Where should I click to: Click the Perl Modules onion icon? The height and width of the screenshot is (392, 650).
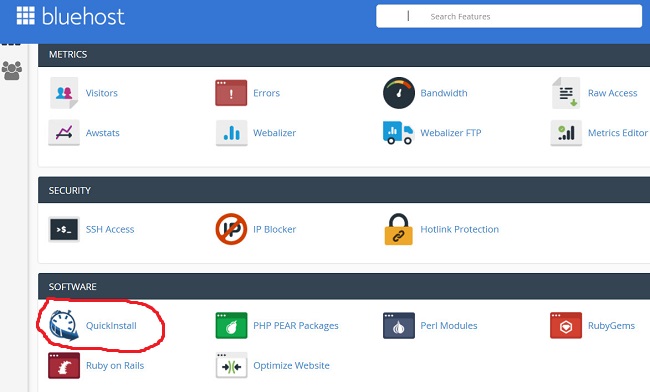click(x=399, y=325)
